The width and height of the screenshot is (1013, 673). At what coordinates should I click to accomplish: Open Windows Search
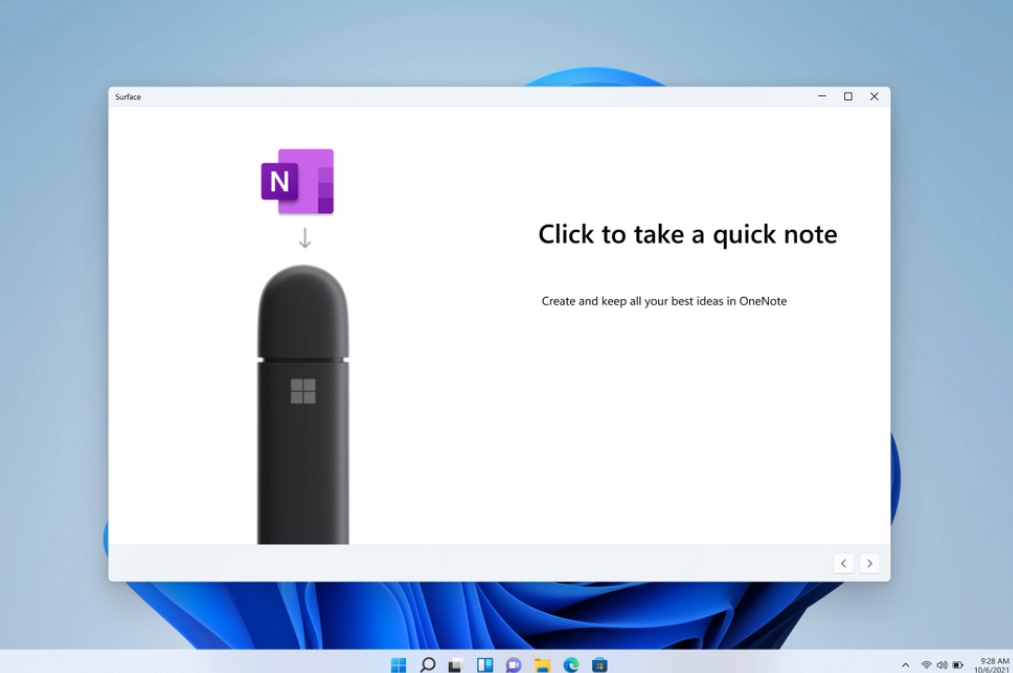coord(427,664)
